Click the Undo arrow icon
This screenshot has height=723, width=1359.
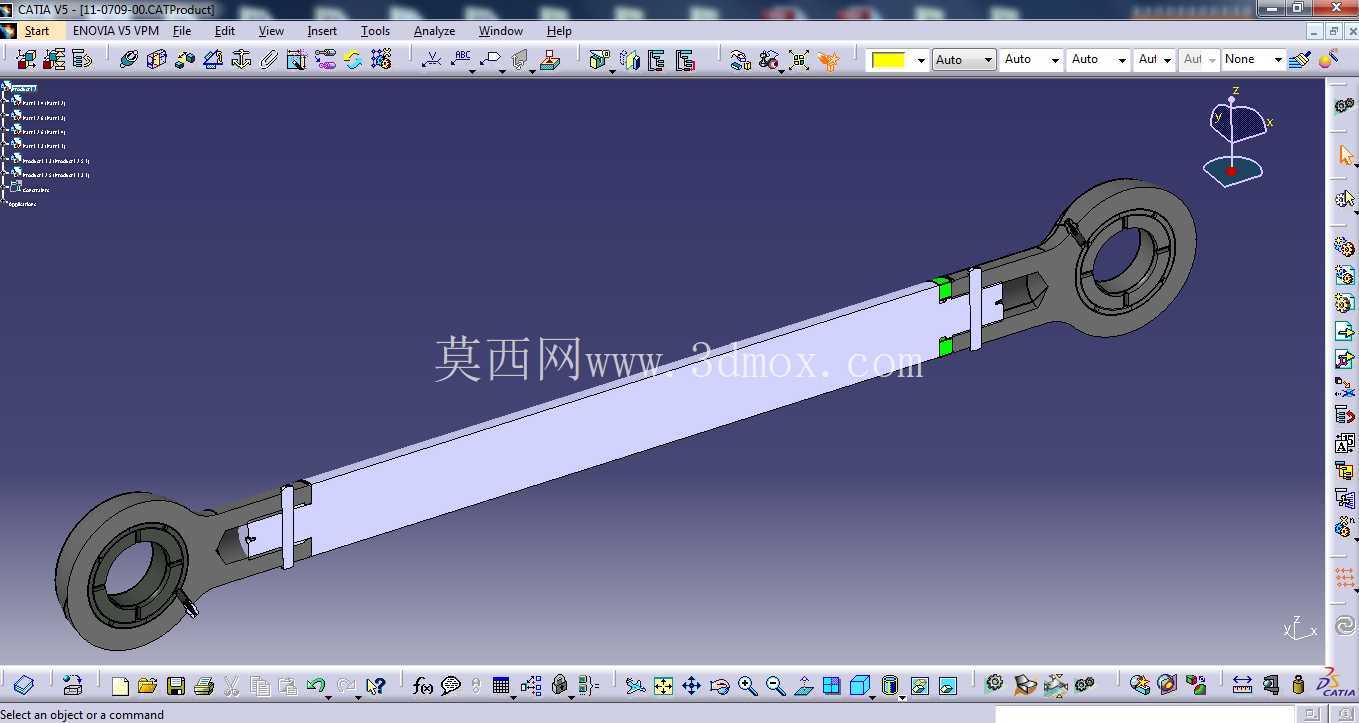[316, 686]
